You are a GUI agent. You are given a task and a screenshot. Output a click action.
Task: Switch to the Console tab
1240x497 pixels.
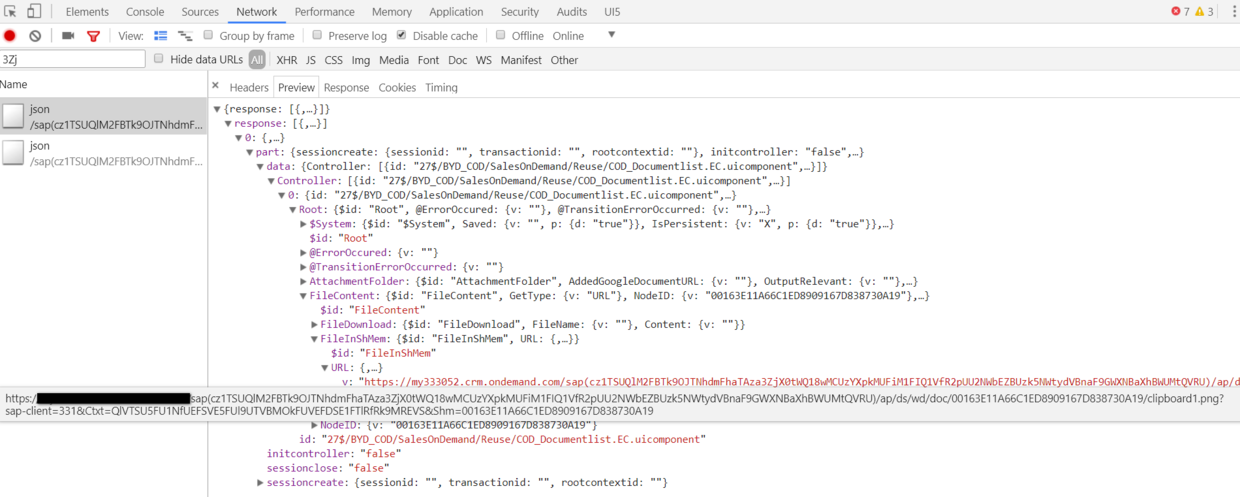click(145, 12)
